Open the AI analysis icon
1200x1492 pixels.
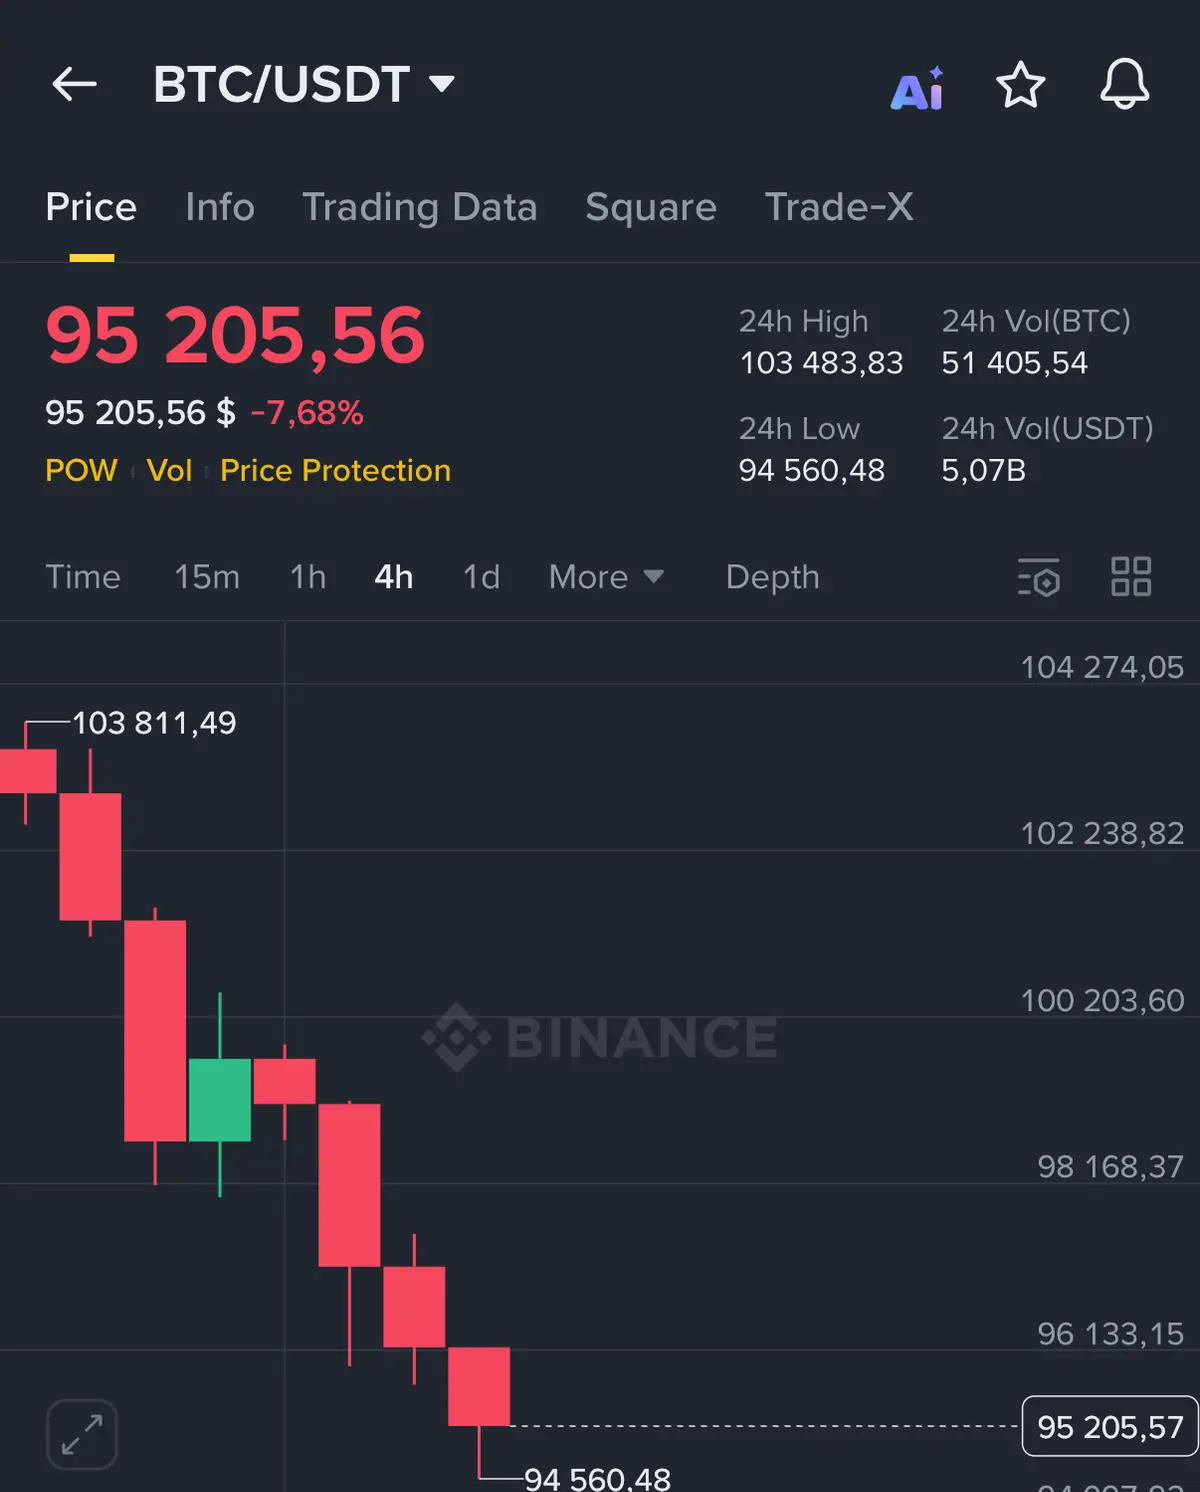[917, 90]
